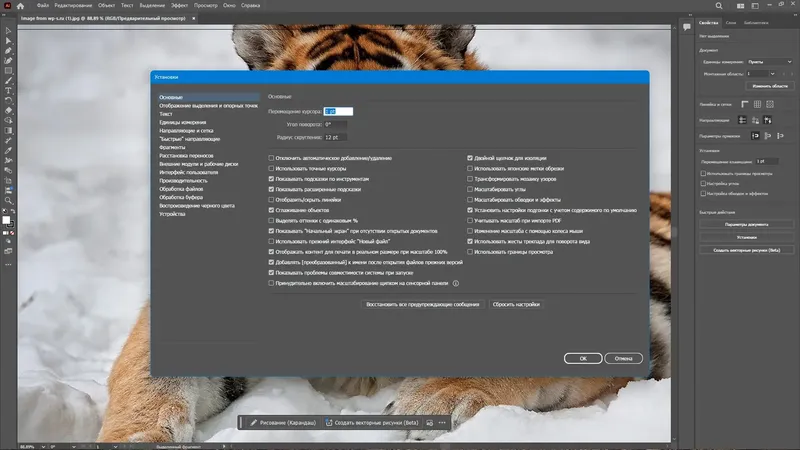Select the Rectangle tool in the toolbar
This screenshot has width=800, height=450.
click(x=8, y=71)
